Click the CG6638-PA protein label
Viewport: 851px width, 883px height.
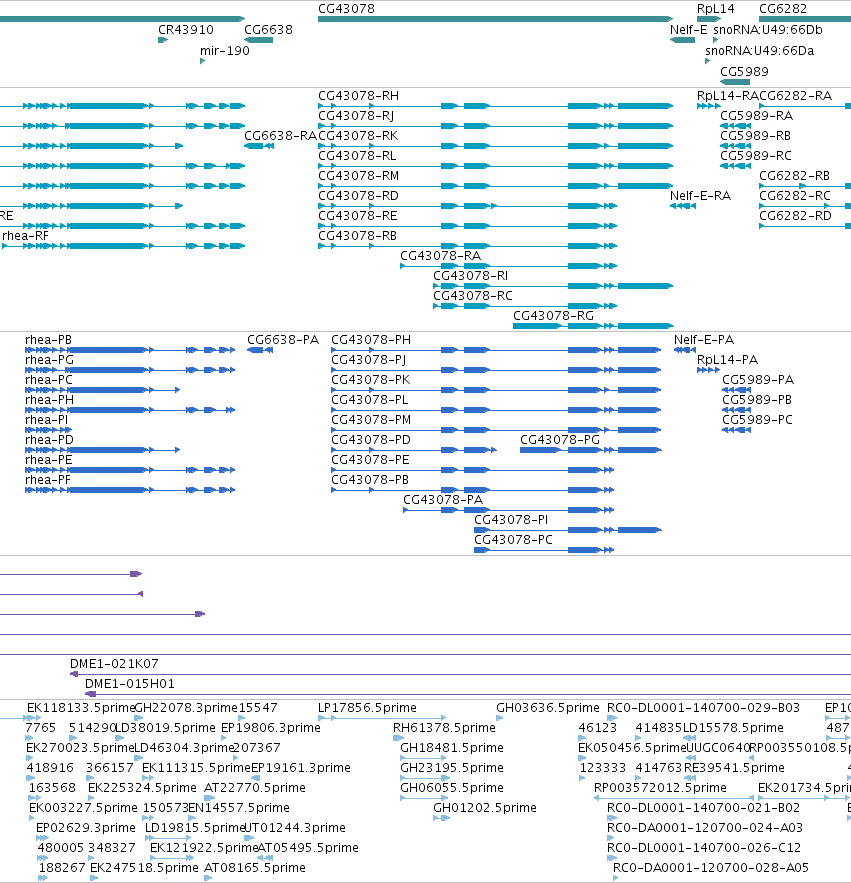283,340
